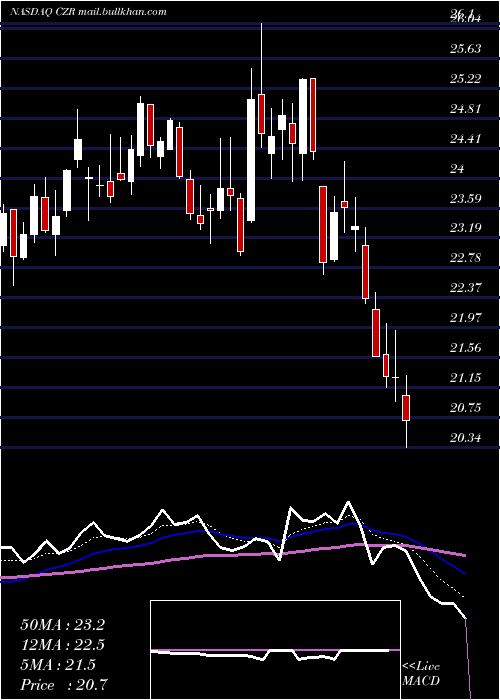Click the 12MA : 22.5 readout

pyautogui.click(x=62, y=645)
